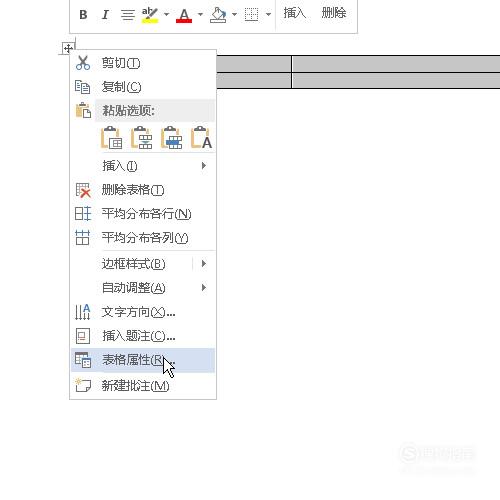The width and height of the screenshot is (500, 500).
Task: Choose 平均分布各列(Y)
Action: tap(143, 238)
